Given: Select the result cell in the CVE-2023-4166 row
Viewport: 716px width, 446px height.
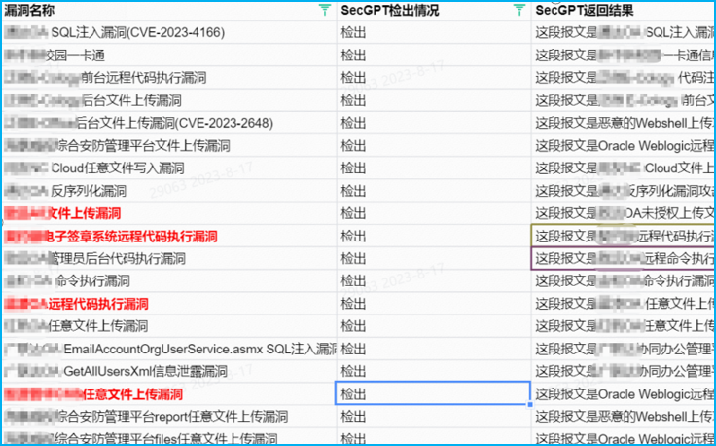Looking at the screenshot, I should [x=623, y=32].
